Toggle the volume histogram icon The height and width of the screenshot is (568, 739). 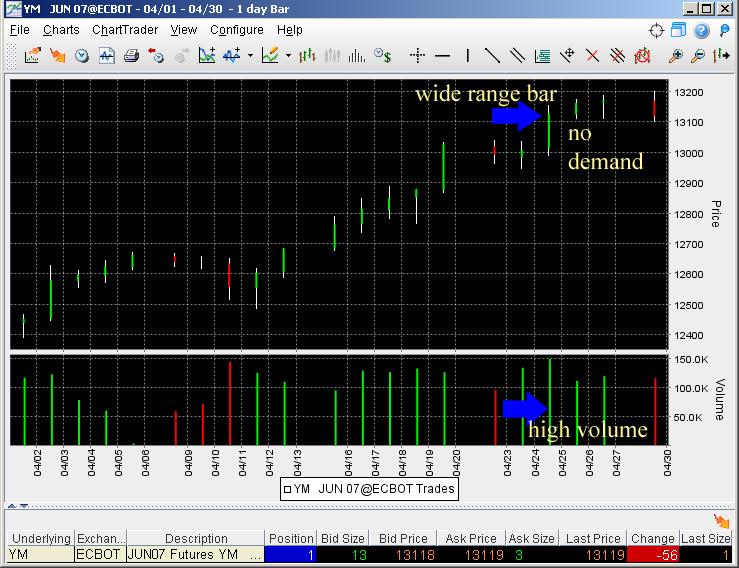pos(357,56)
